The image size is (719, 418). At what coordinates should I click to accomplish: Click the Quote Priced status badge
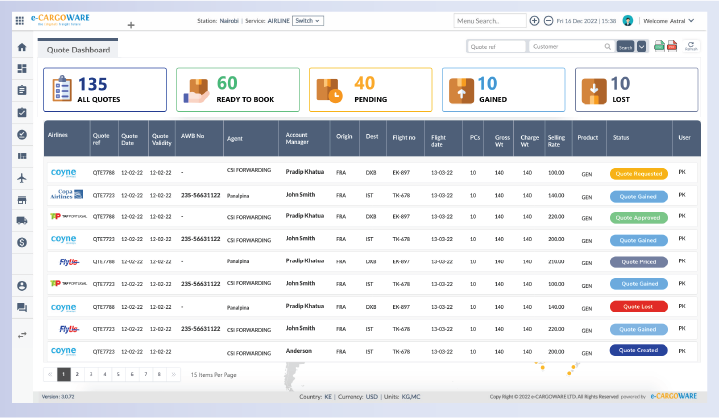point(638,262)
